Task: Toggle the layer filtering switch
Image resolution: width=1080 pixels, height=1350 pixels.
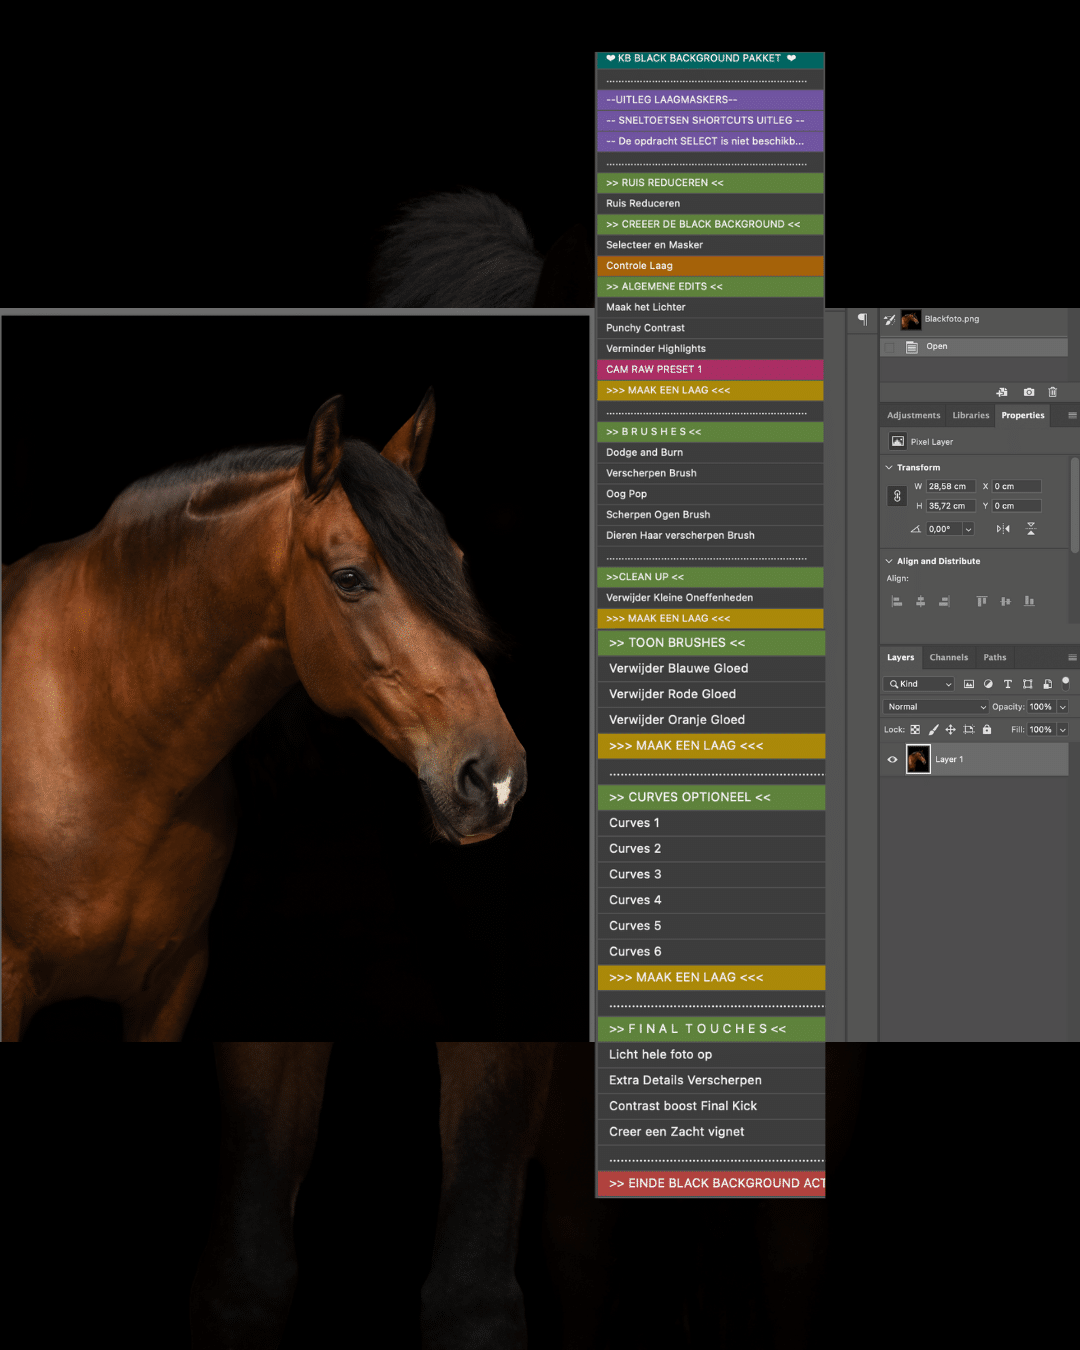Action: pos(1065,682)
